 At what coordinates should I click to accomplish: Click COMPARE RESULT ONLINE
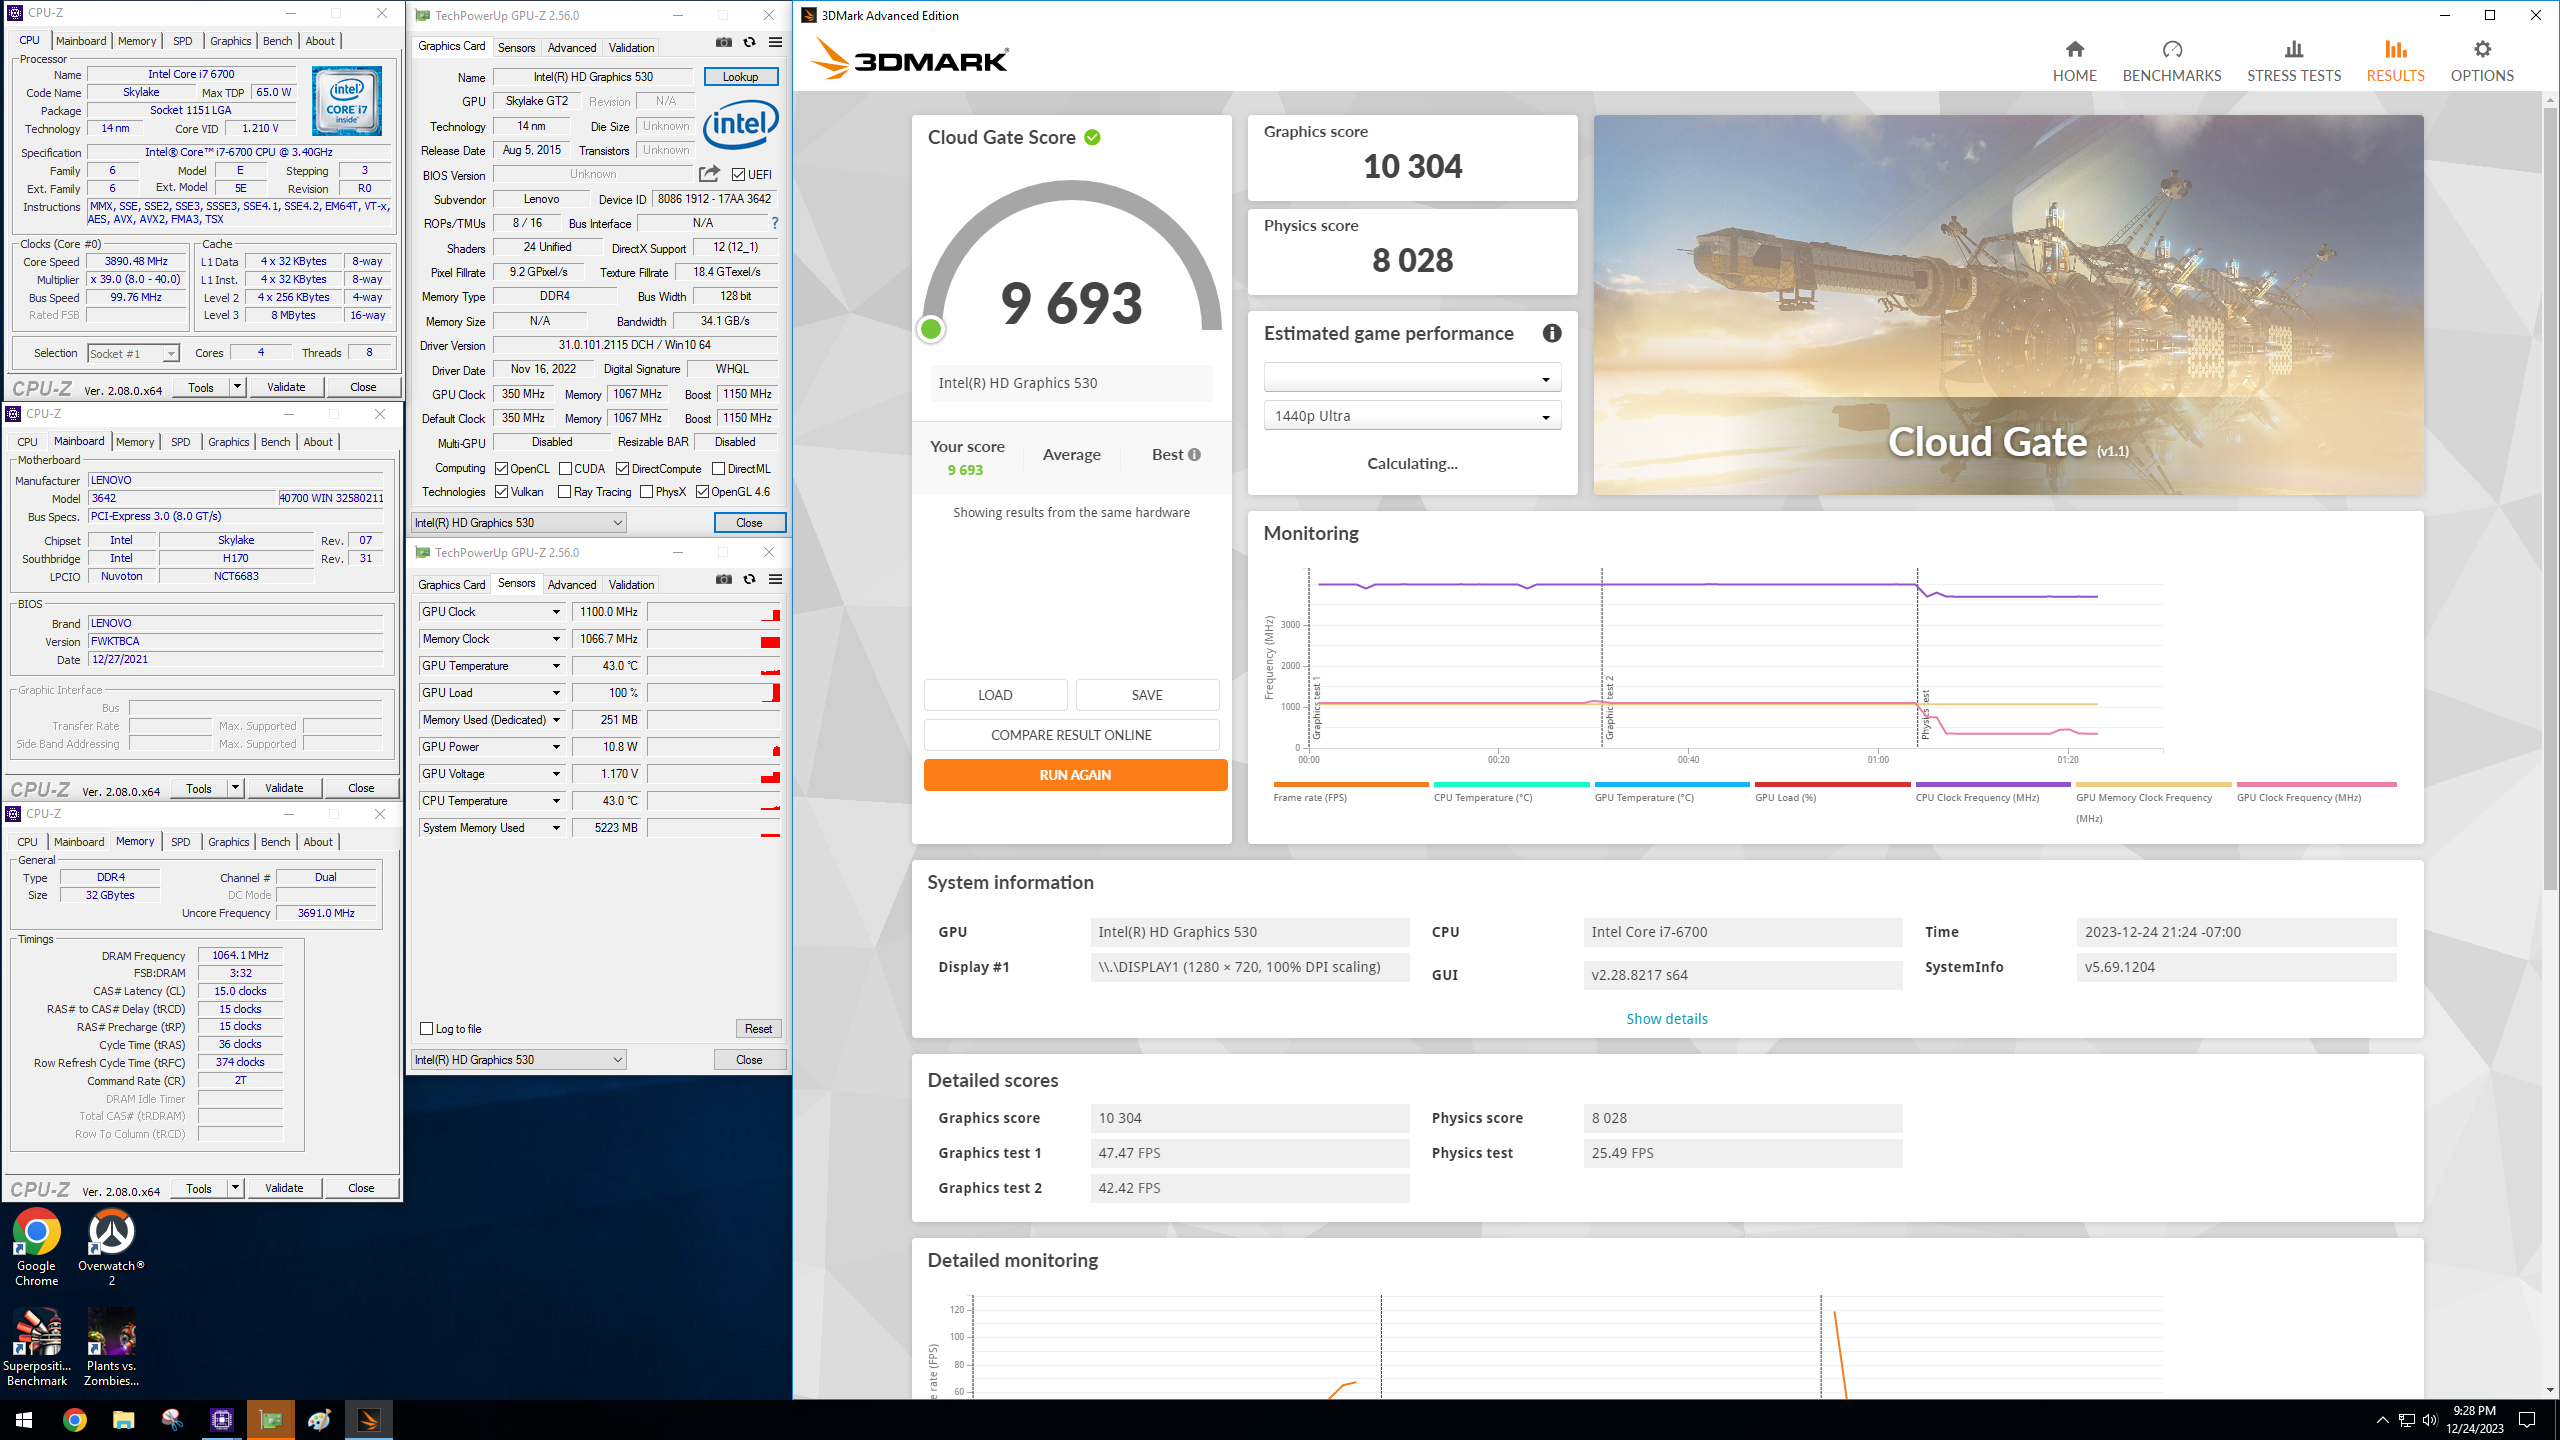1071,734
